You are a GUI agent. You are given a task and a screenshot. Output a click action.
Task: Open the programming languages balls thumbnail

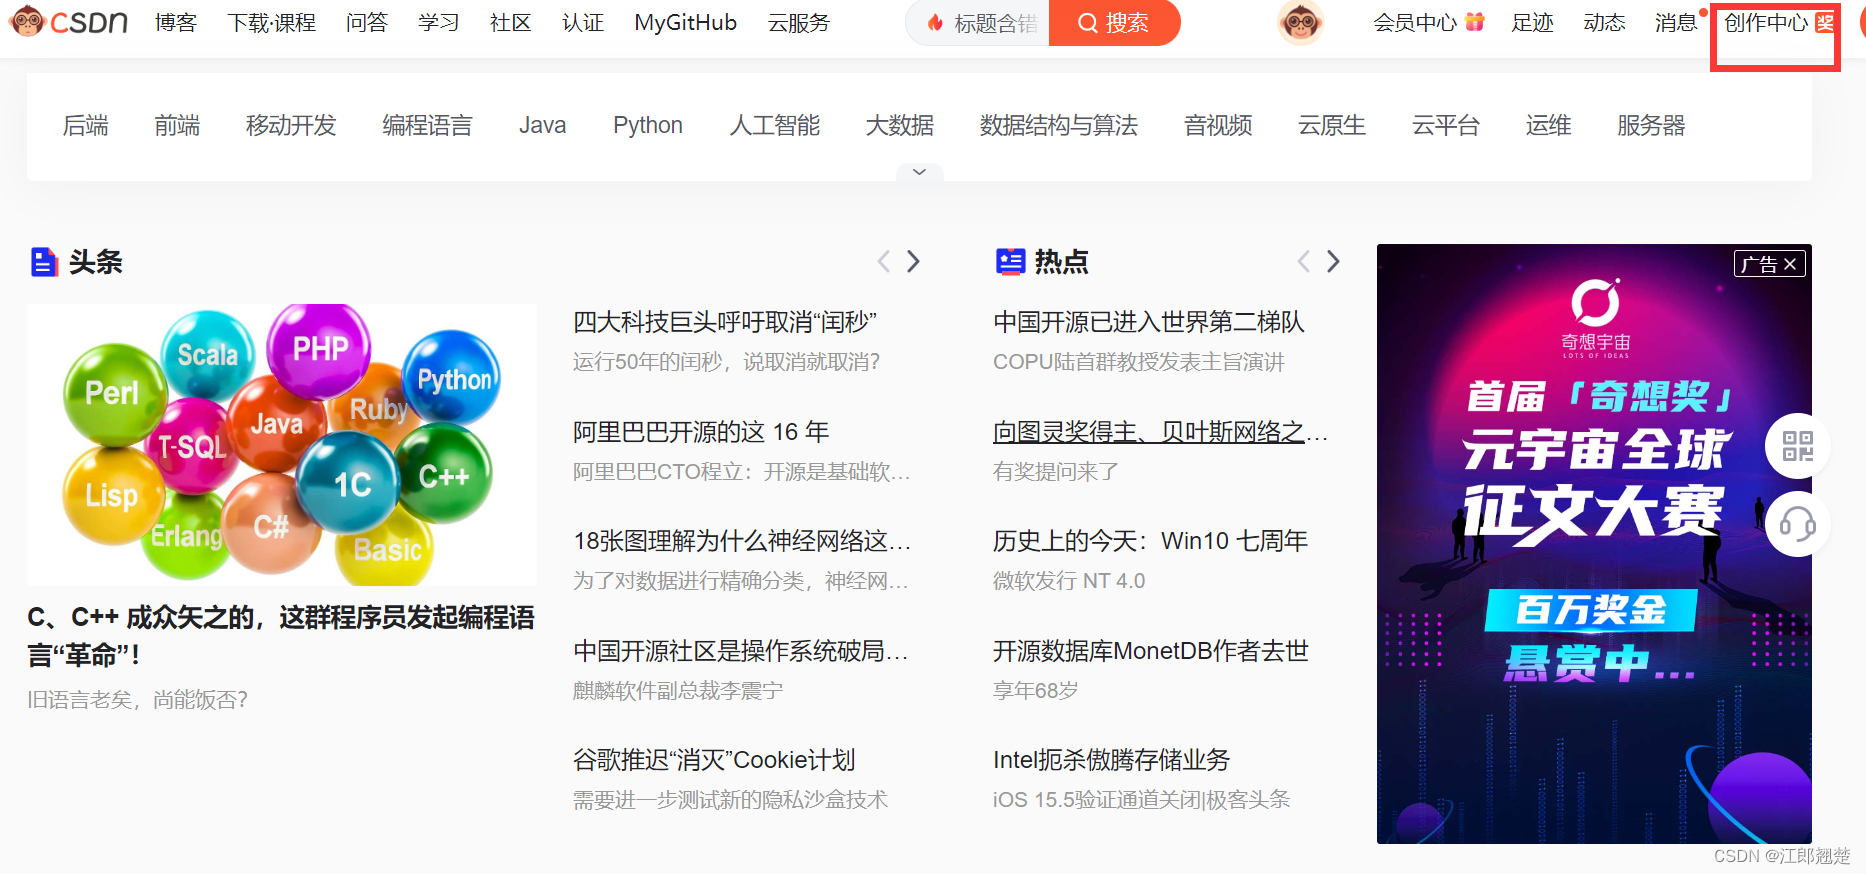[282, 444]
